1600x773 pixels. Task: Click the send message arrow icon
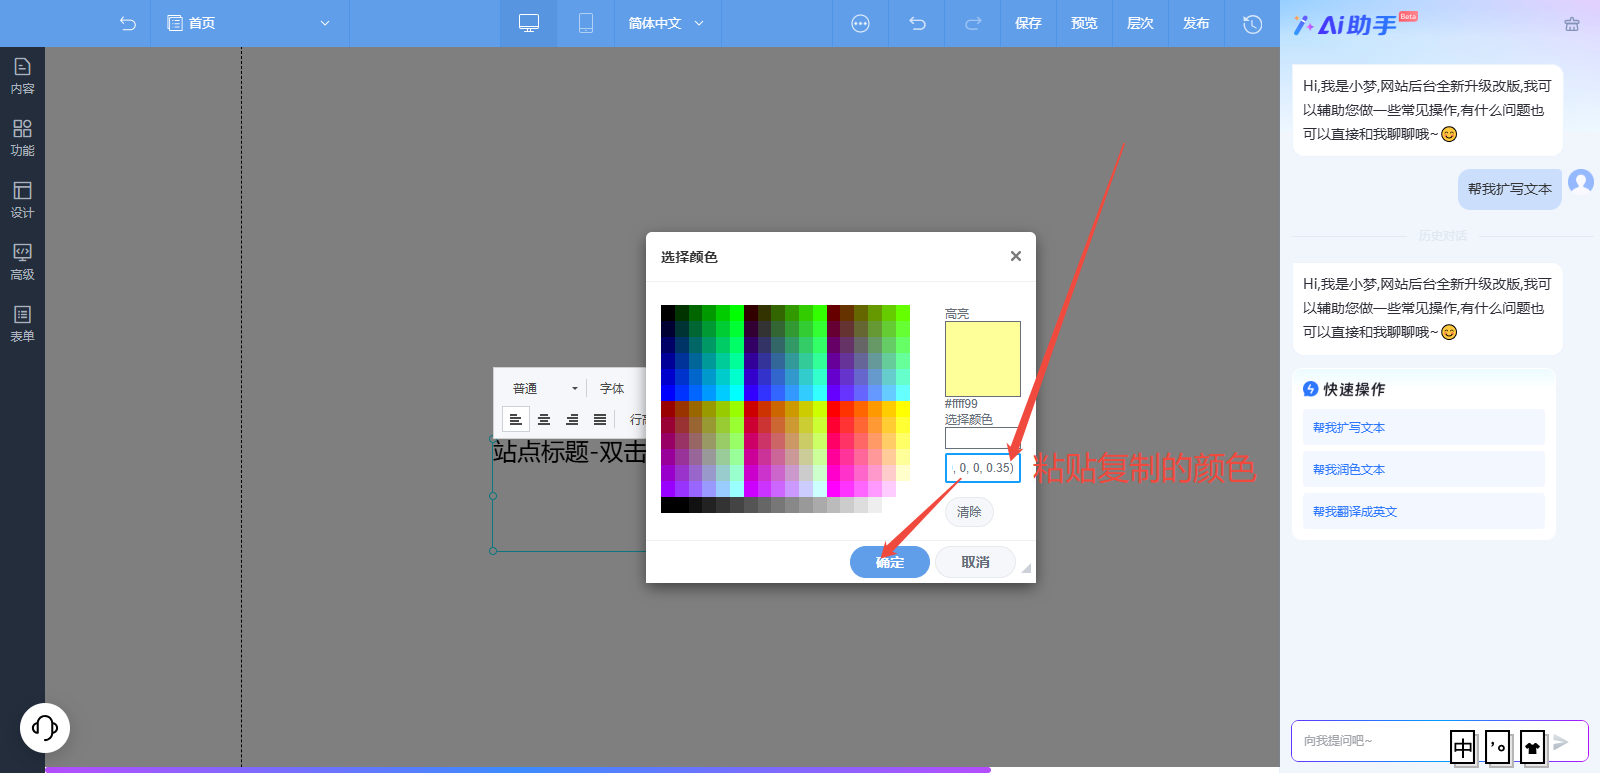tap(1561, 742)
